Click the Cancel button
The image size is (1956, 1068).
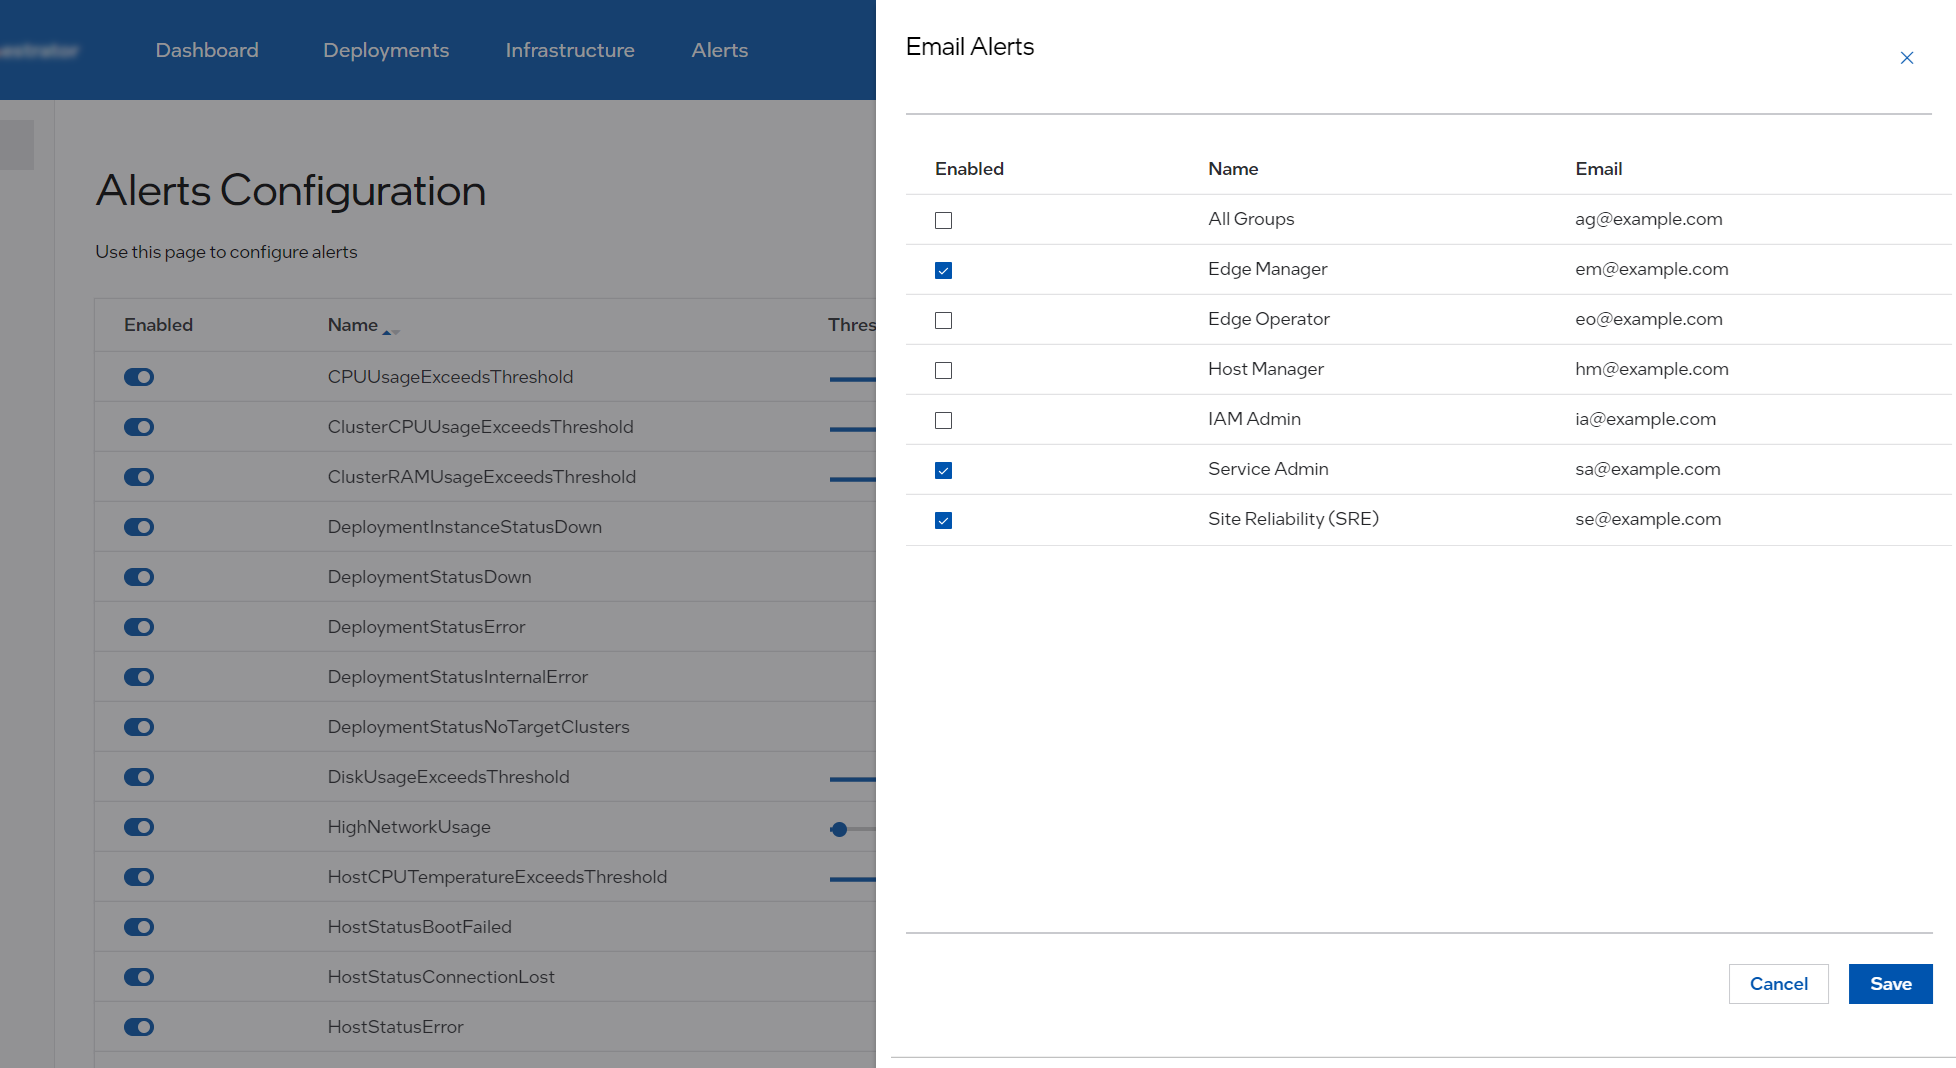point(1779,984)
